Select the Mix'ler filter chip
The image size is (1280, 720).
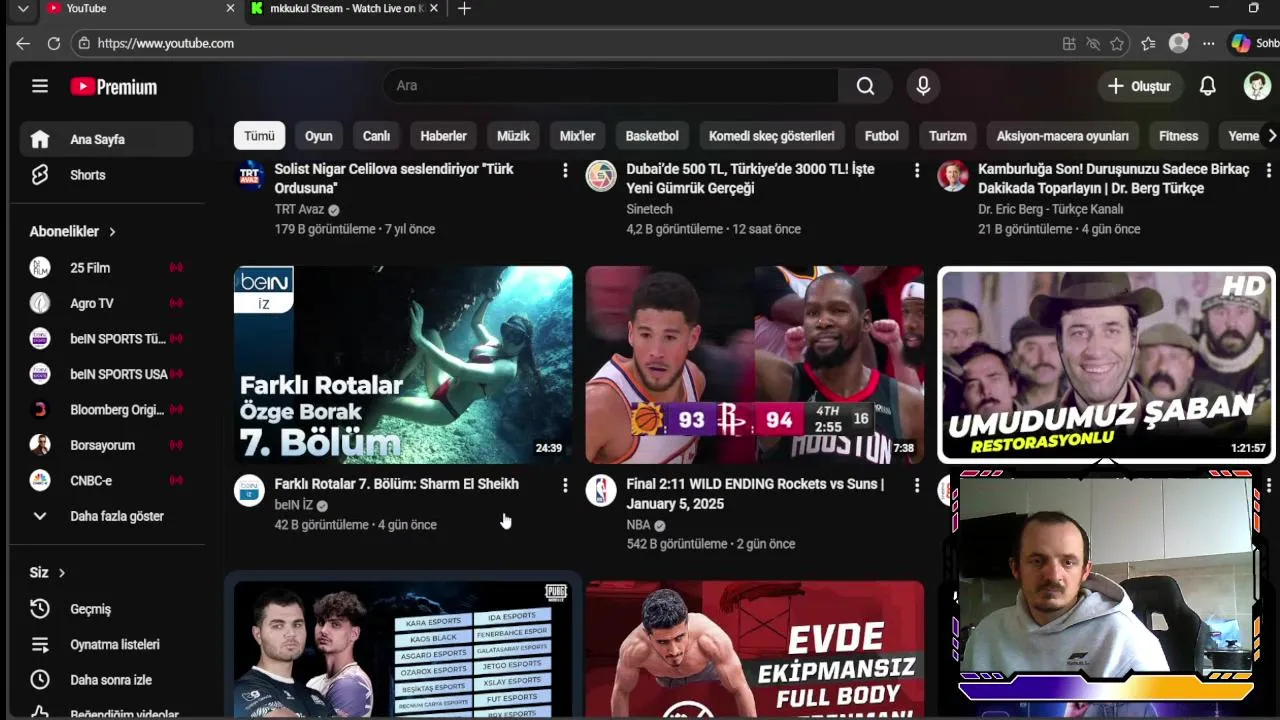pyautogui.click(x=577, y=136)
